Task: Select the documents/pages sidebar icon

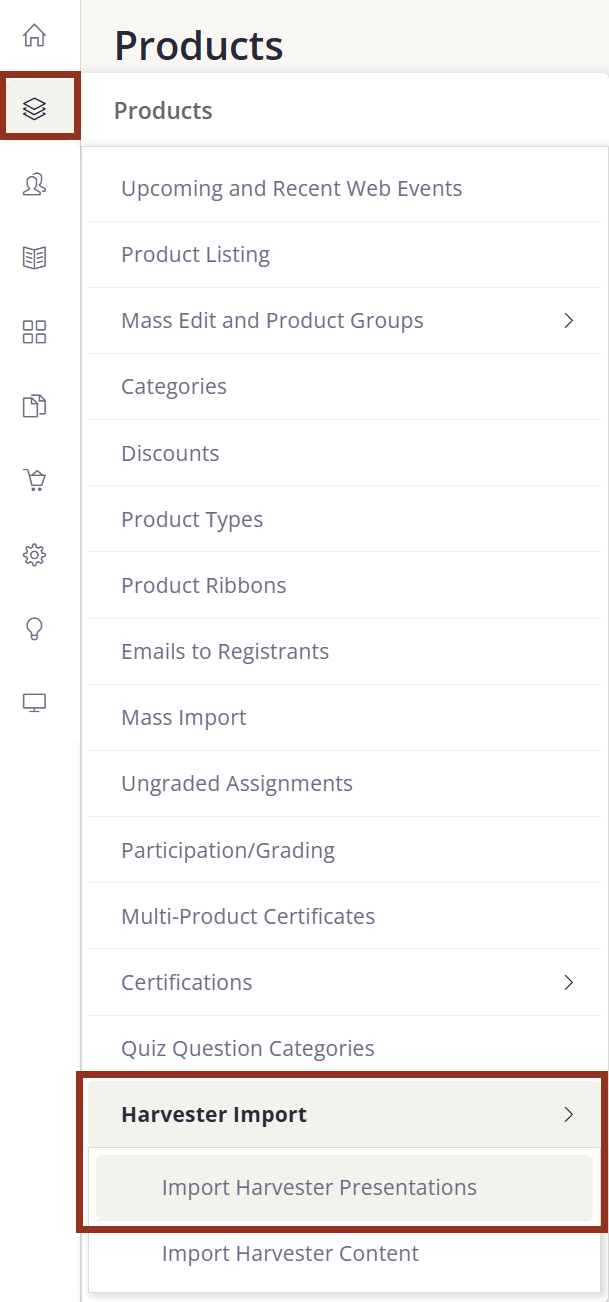Action: tap(33, 405)
